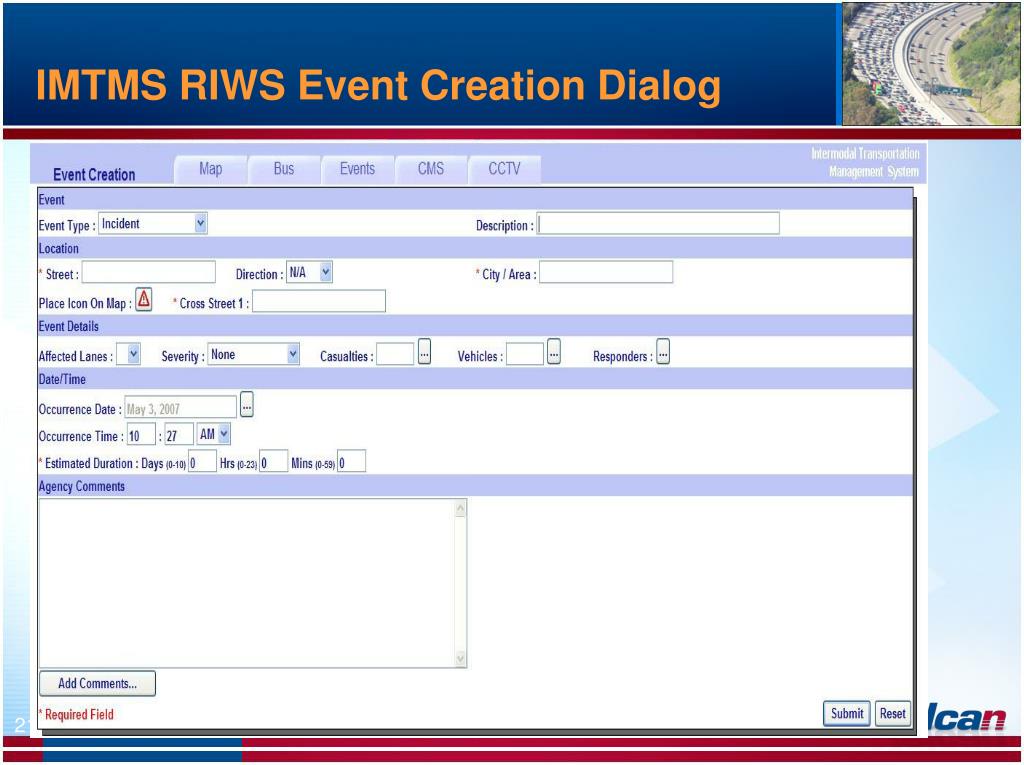The height and width of the screenshot is (765, 1024).
Task: Open the Affected Lanes dropdown
Action: click(x=133, y=354)
